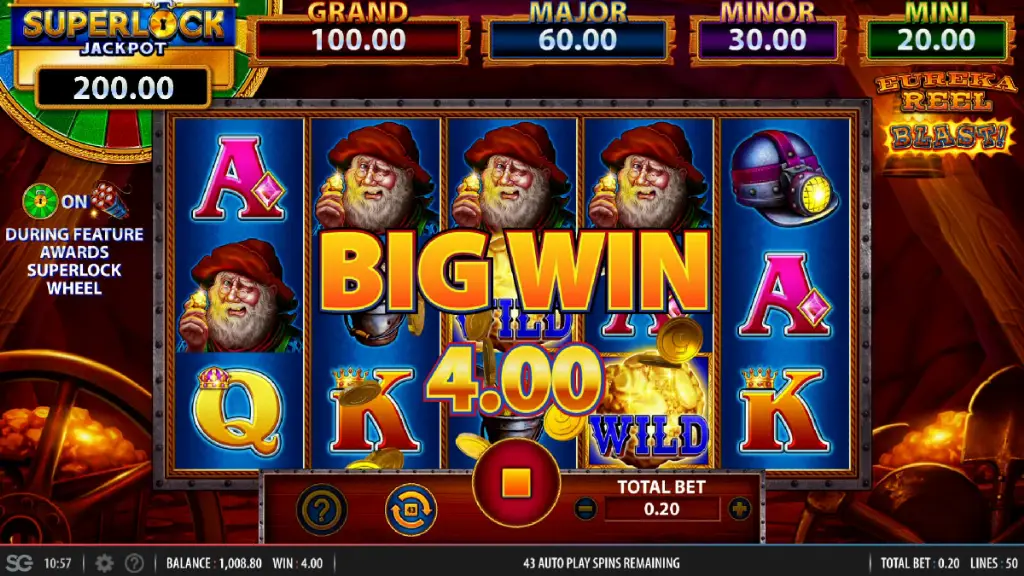Increase total bet with plus button
This screenshot has height=576, width=1024.
click(x=739, y=509)
